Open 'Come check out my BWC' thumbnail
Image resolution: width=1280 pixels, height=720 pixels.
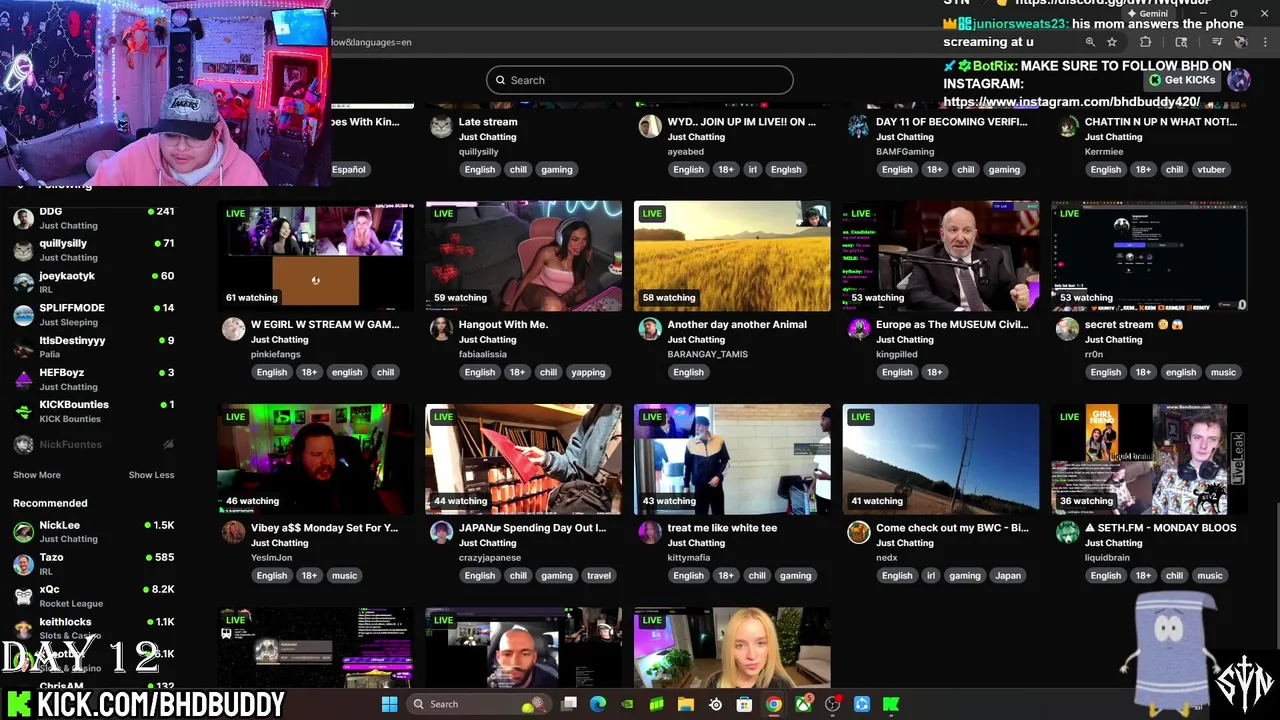941,459
